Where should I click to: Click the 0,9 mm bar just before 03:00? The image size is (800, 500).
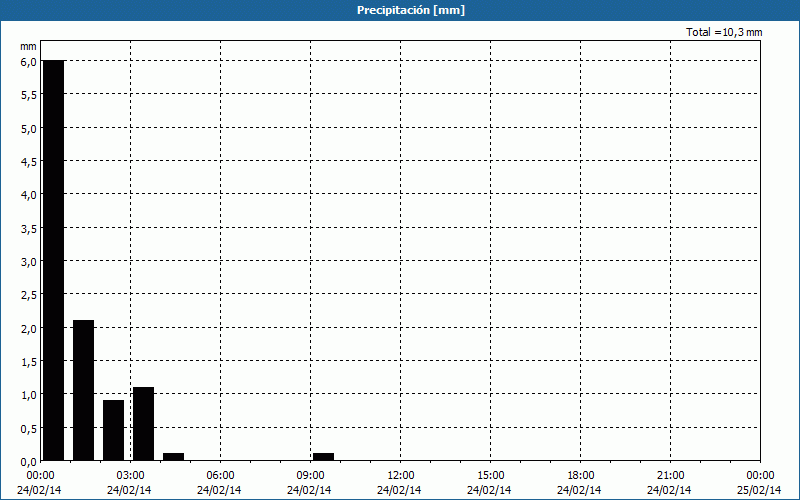[113, 430]
